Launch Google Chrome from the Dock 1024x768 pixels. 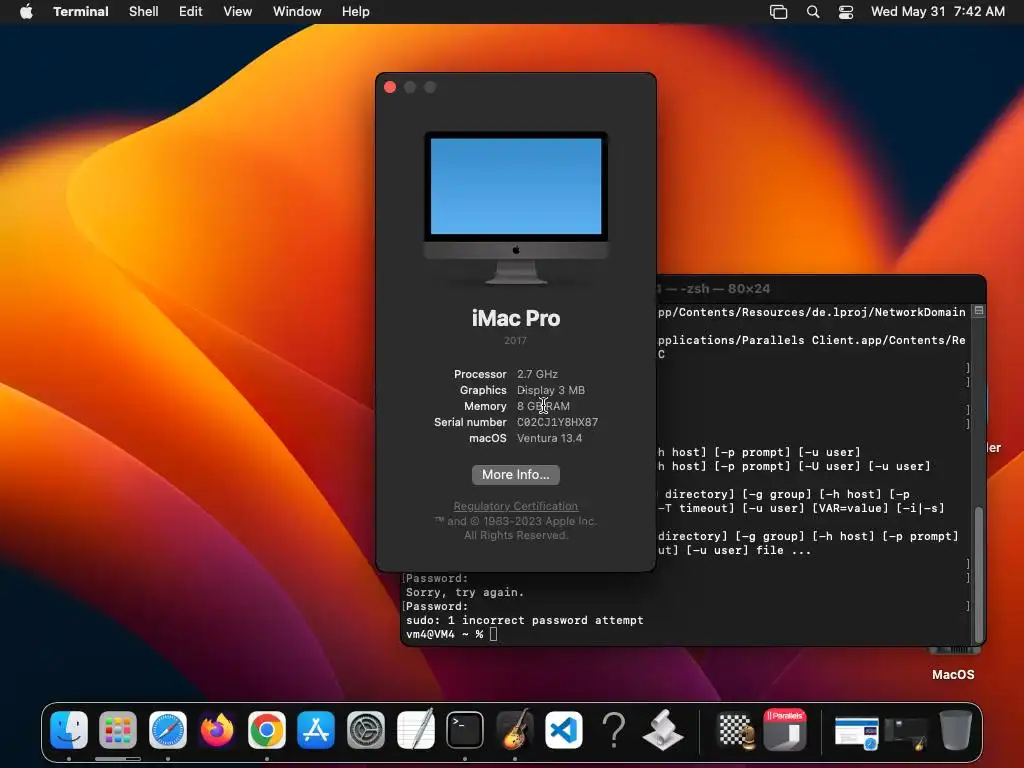point(266,729)
